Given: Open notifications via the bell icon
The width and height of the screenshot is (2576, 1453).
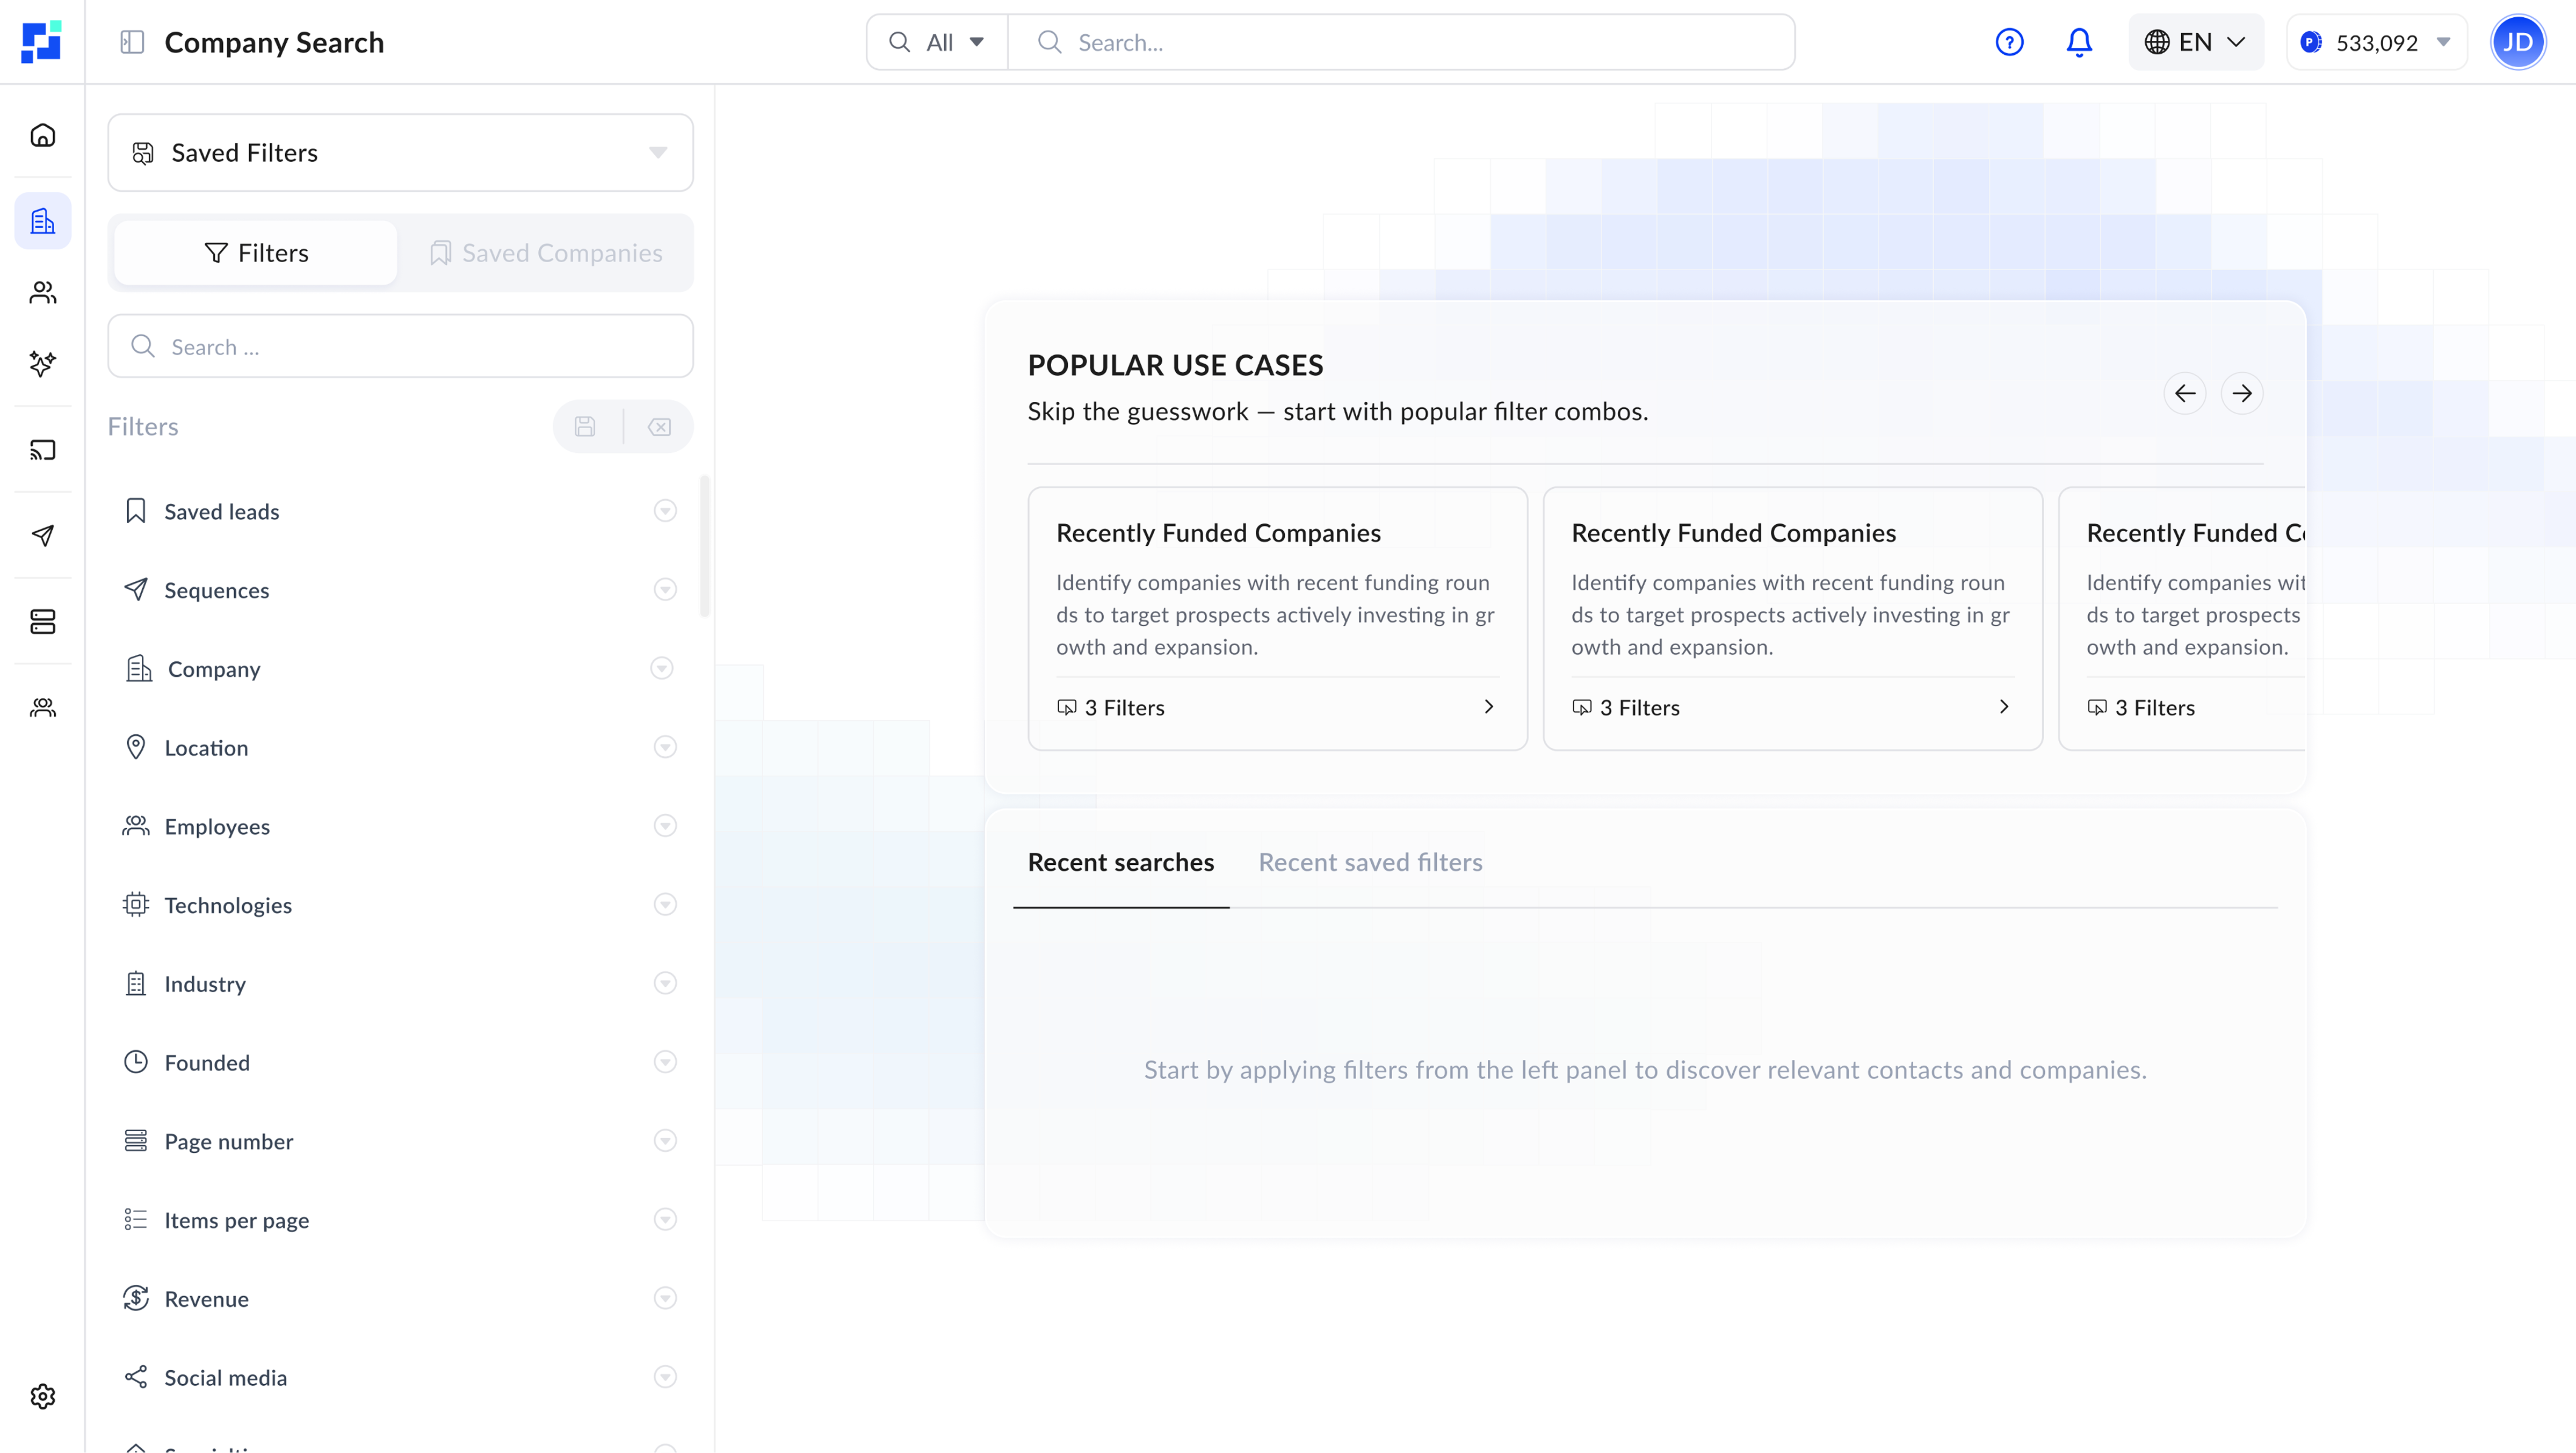Looking at the screenshot, I should (2079, 42).
